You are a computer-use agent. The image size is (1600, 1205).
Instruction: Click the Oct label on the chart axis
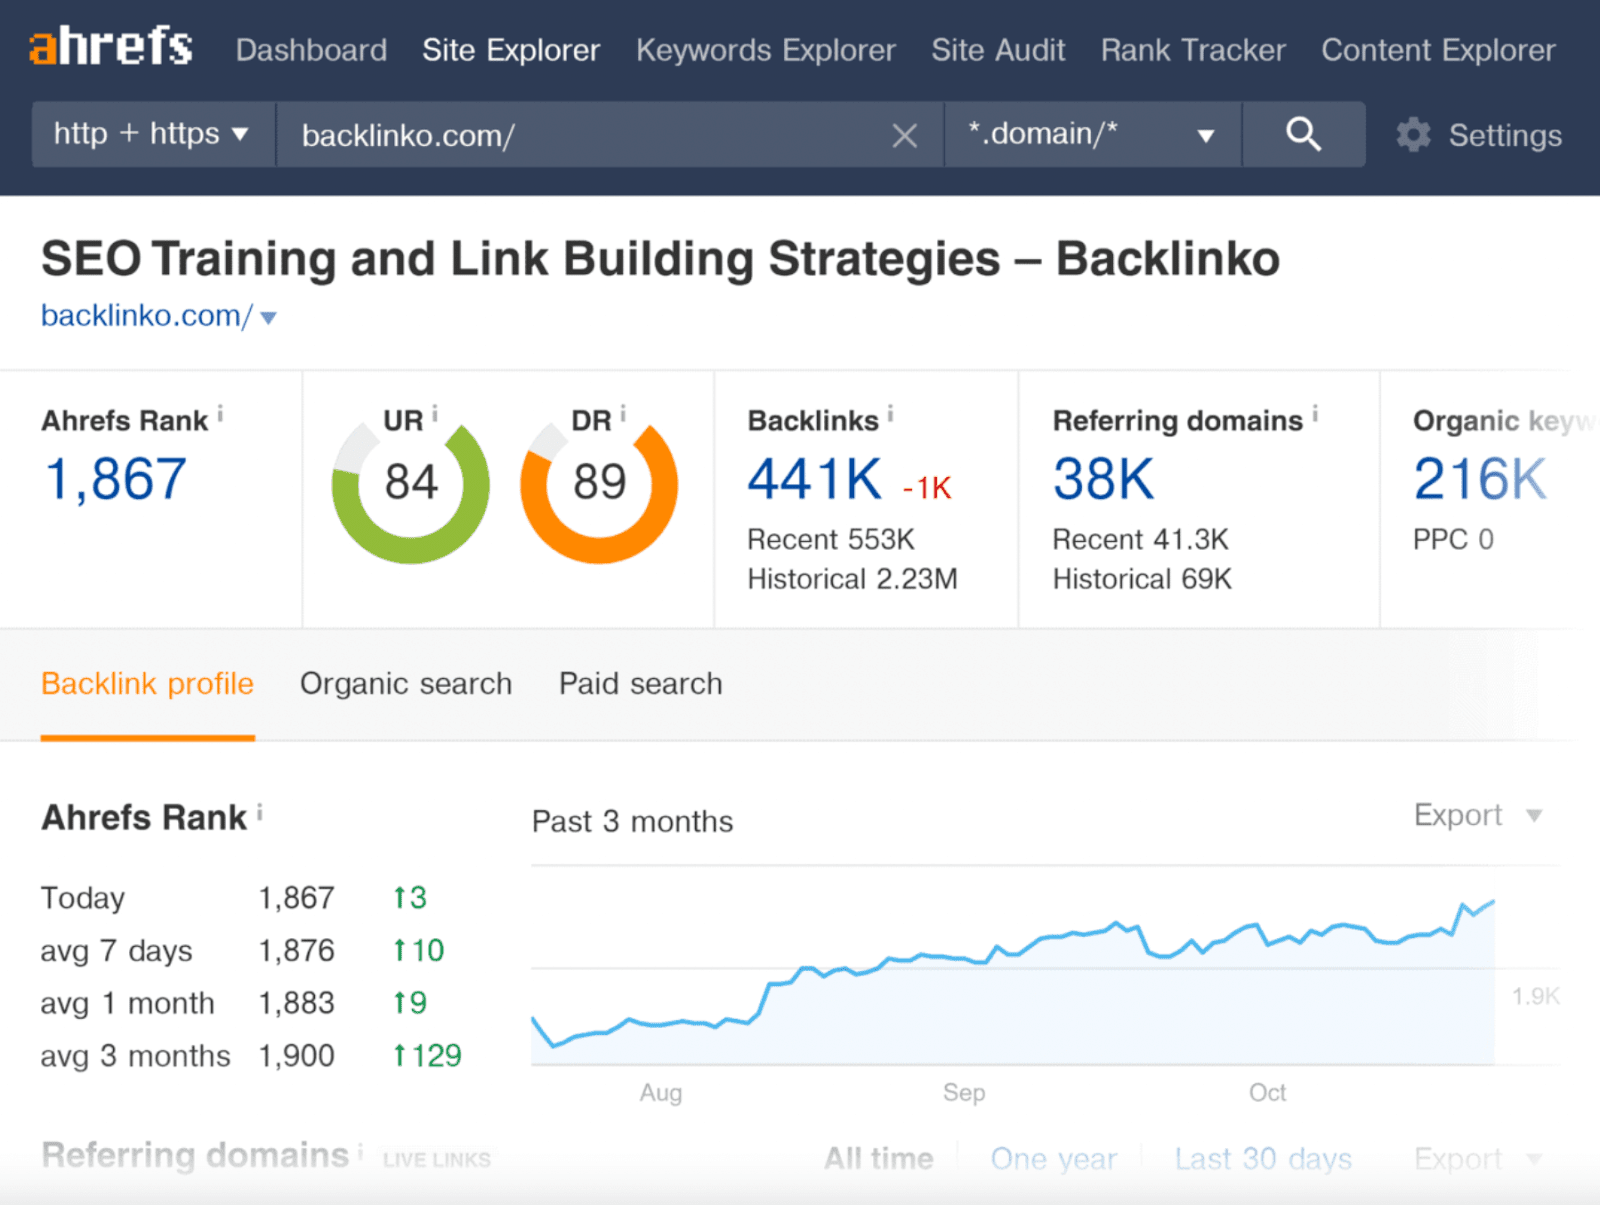pyautogui.click(x=1267, y=1093)
